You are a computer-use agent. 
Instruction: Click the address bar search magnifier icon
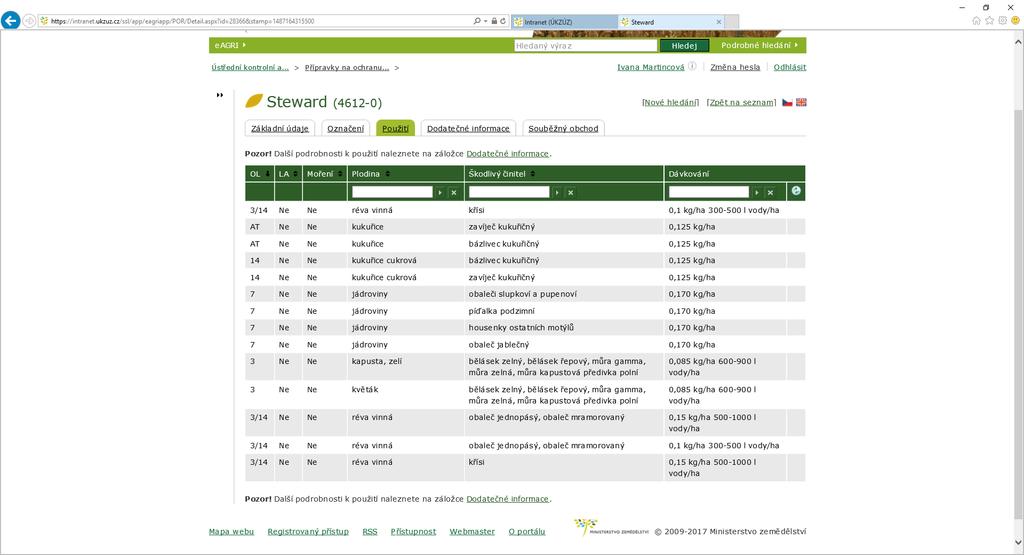pyautogui.click(x=477, y=21)
